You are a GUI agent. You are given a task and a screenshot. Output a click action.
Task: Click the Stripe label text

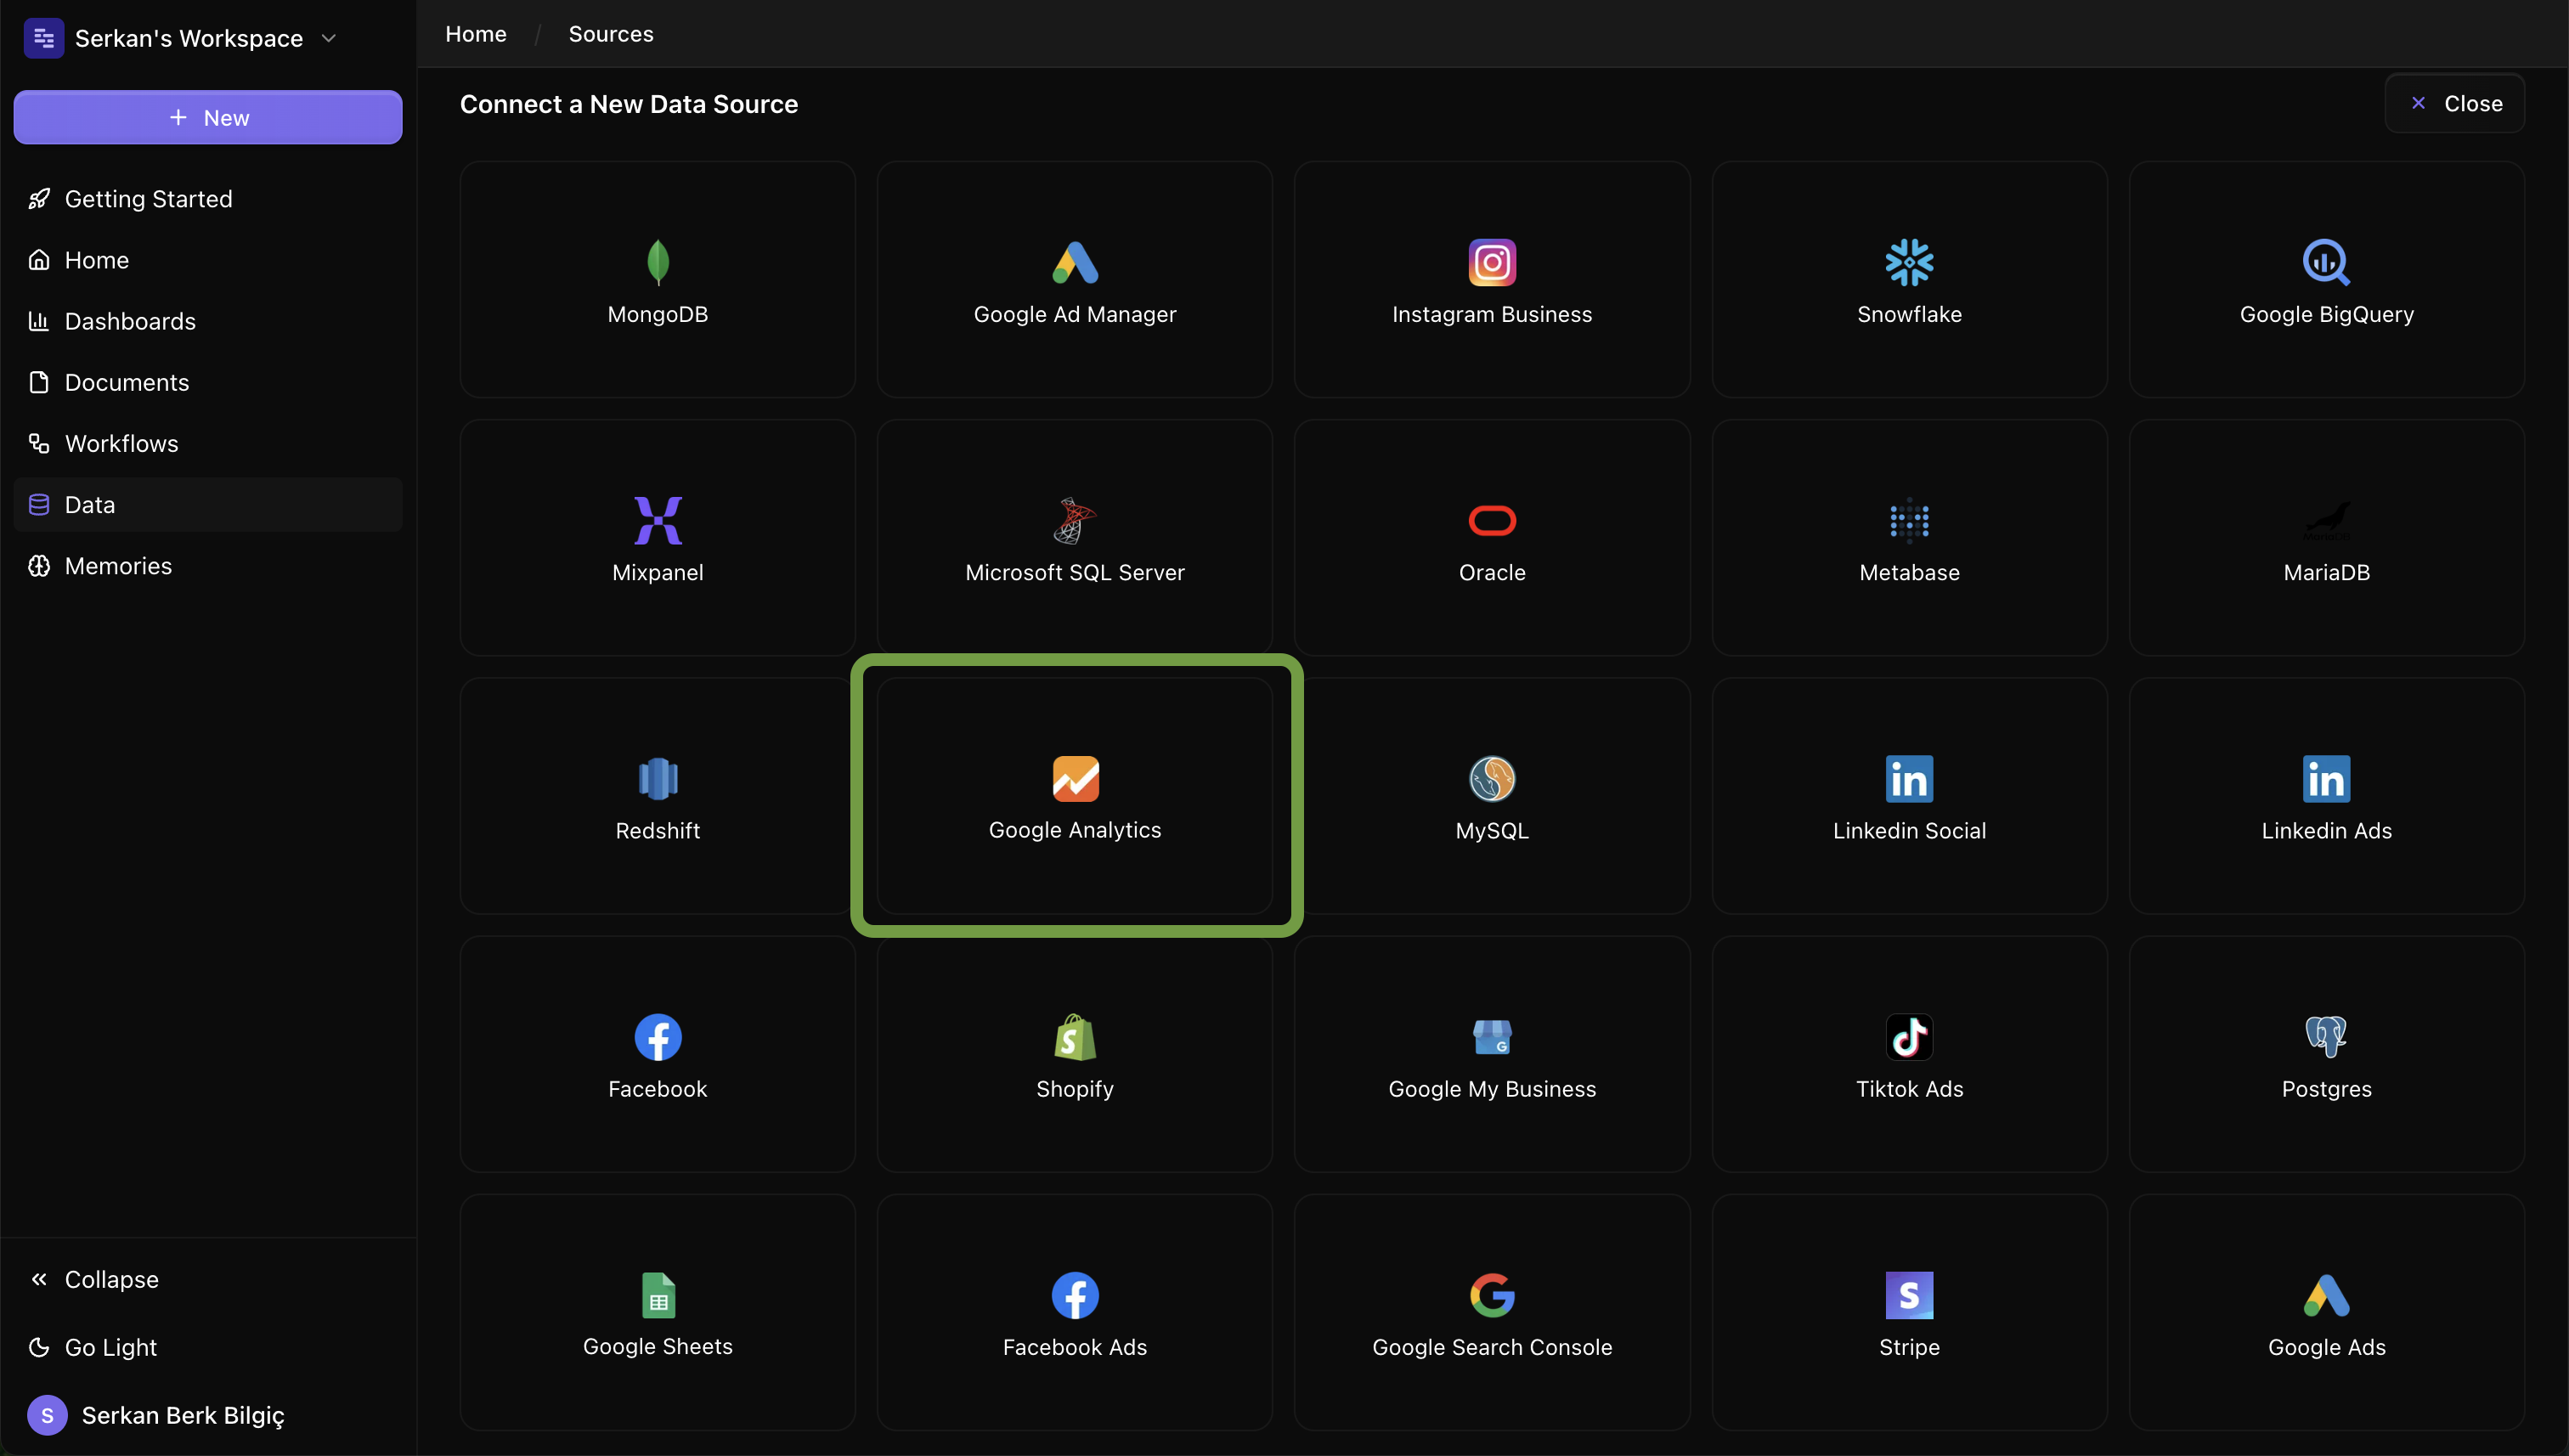click(x=1909, y=1347)
